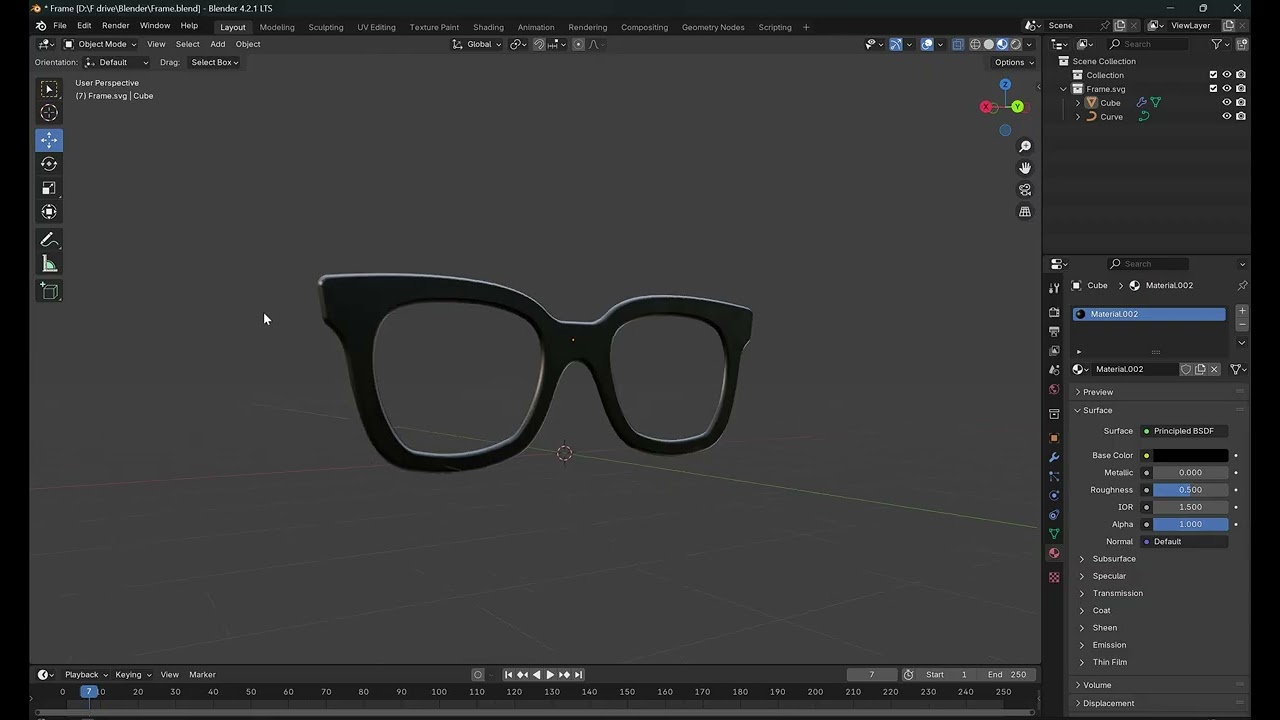Image resolution: width=1280 pixels, height=720 pixels.
Task: Open the Texture properties tab
Action: [x=1054, y=577]
